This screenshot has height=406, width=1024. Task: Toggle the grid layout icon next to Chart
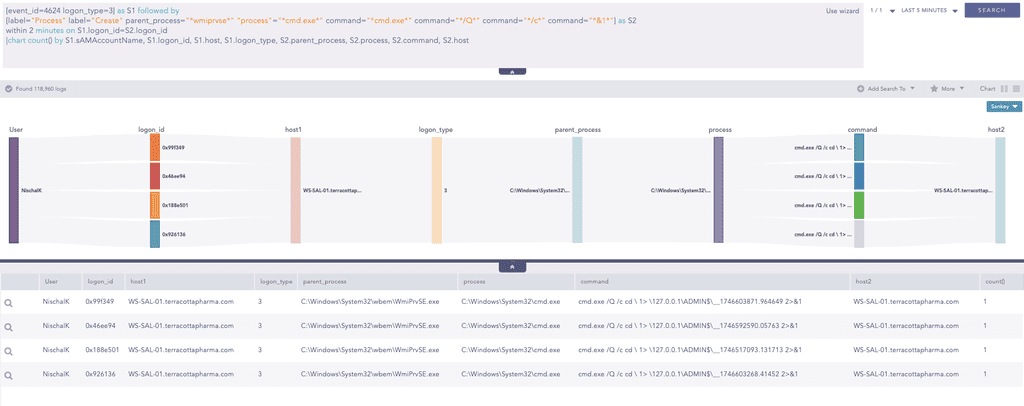coord(1014,88)
